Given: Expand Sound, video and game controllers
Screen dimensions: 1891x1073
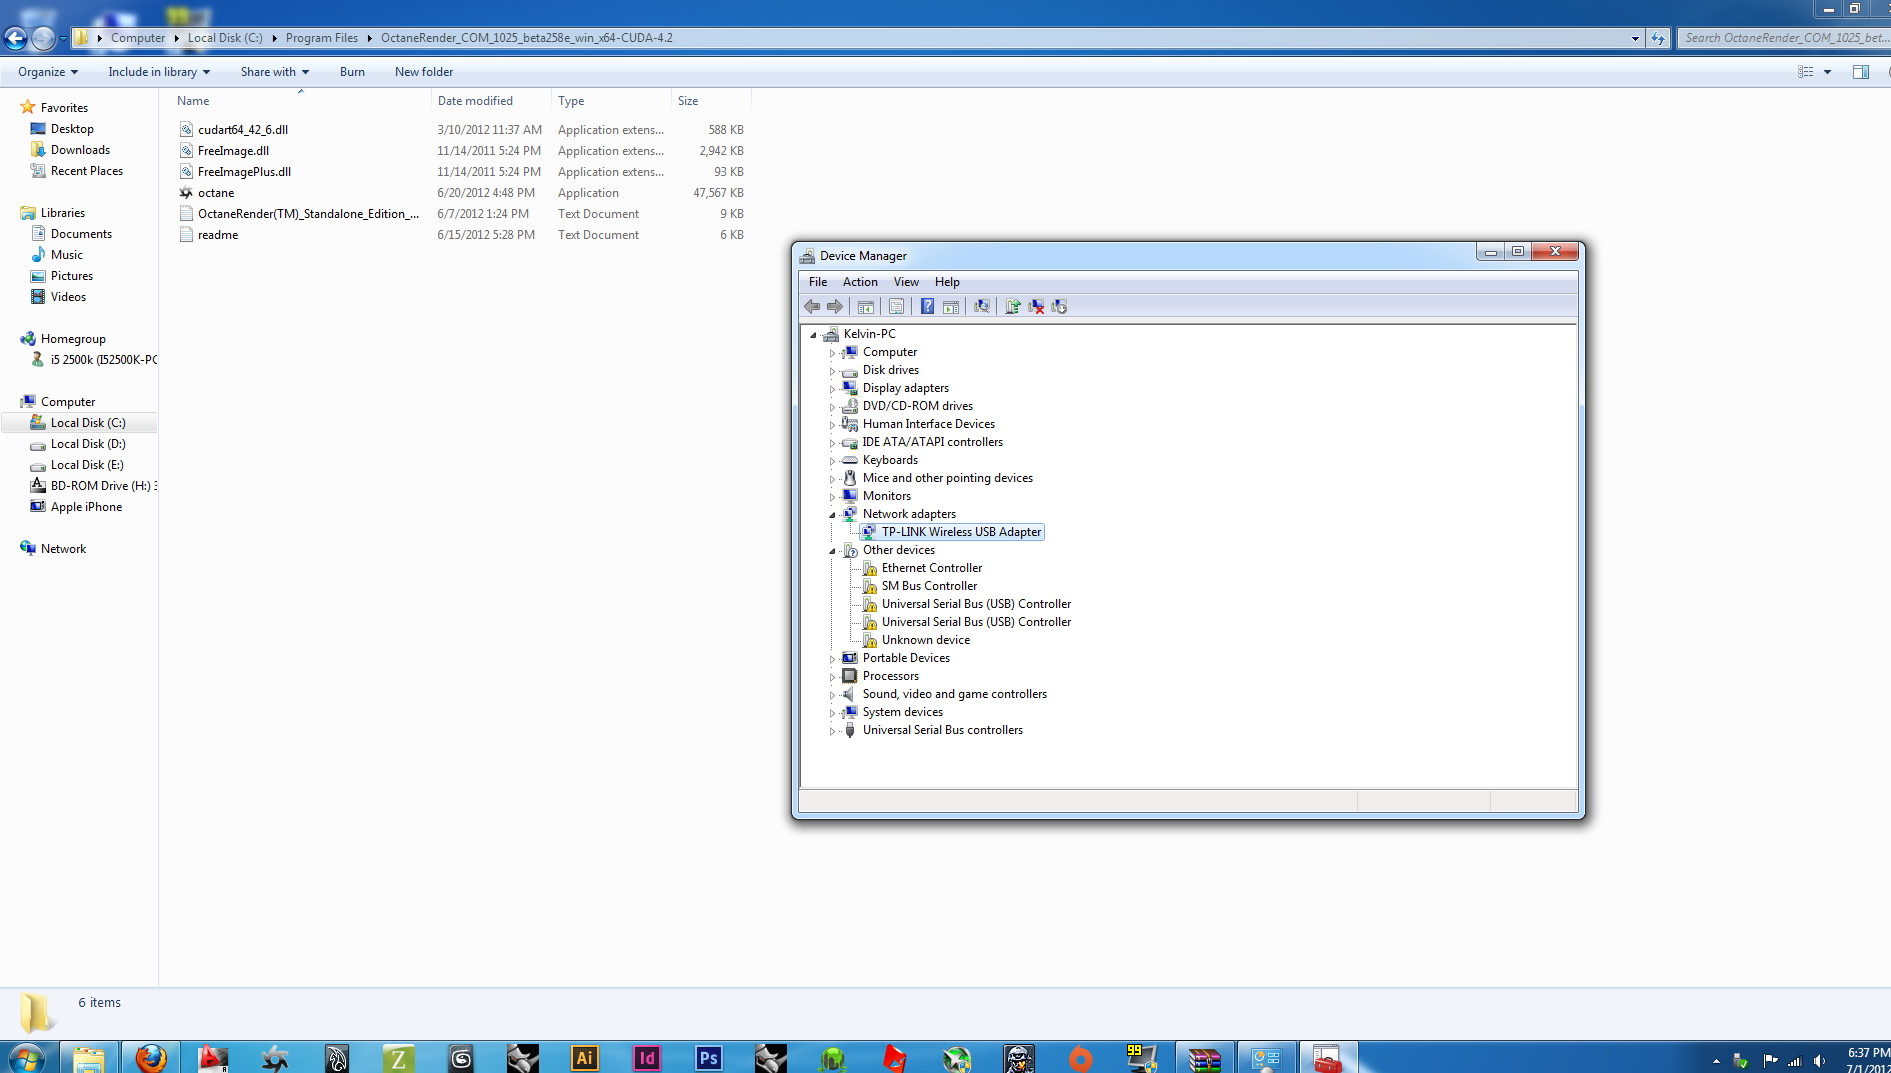Looking at the screenshot, I should tap(832, 695).
